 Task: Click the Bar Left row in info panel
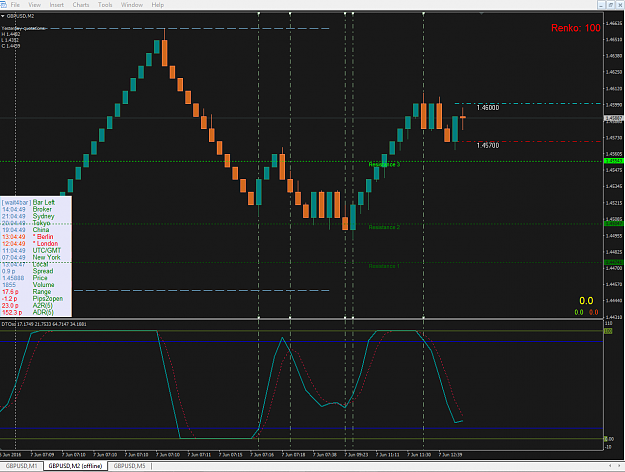(x=28, y=203)
